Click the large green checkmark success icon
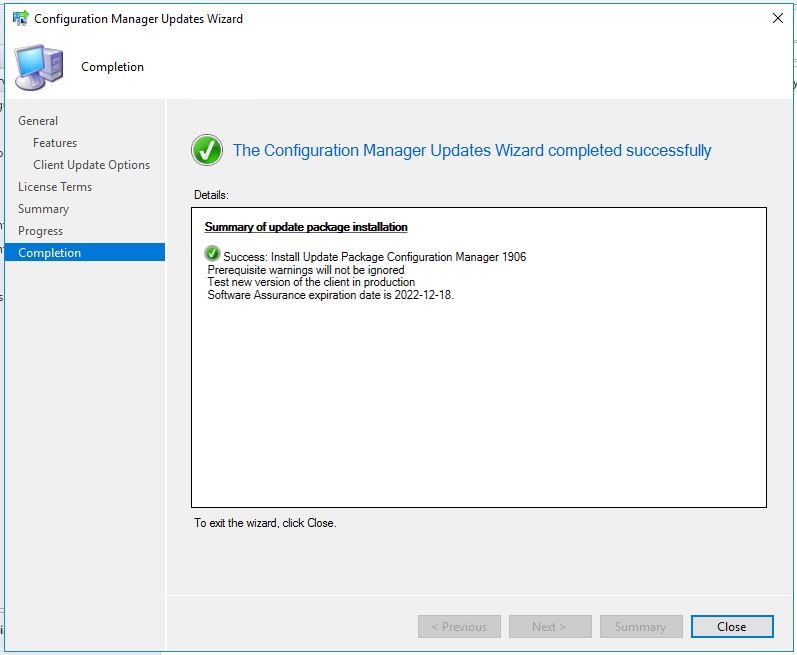797x655 pixels. coord(207,150)
